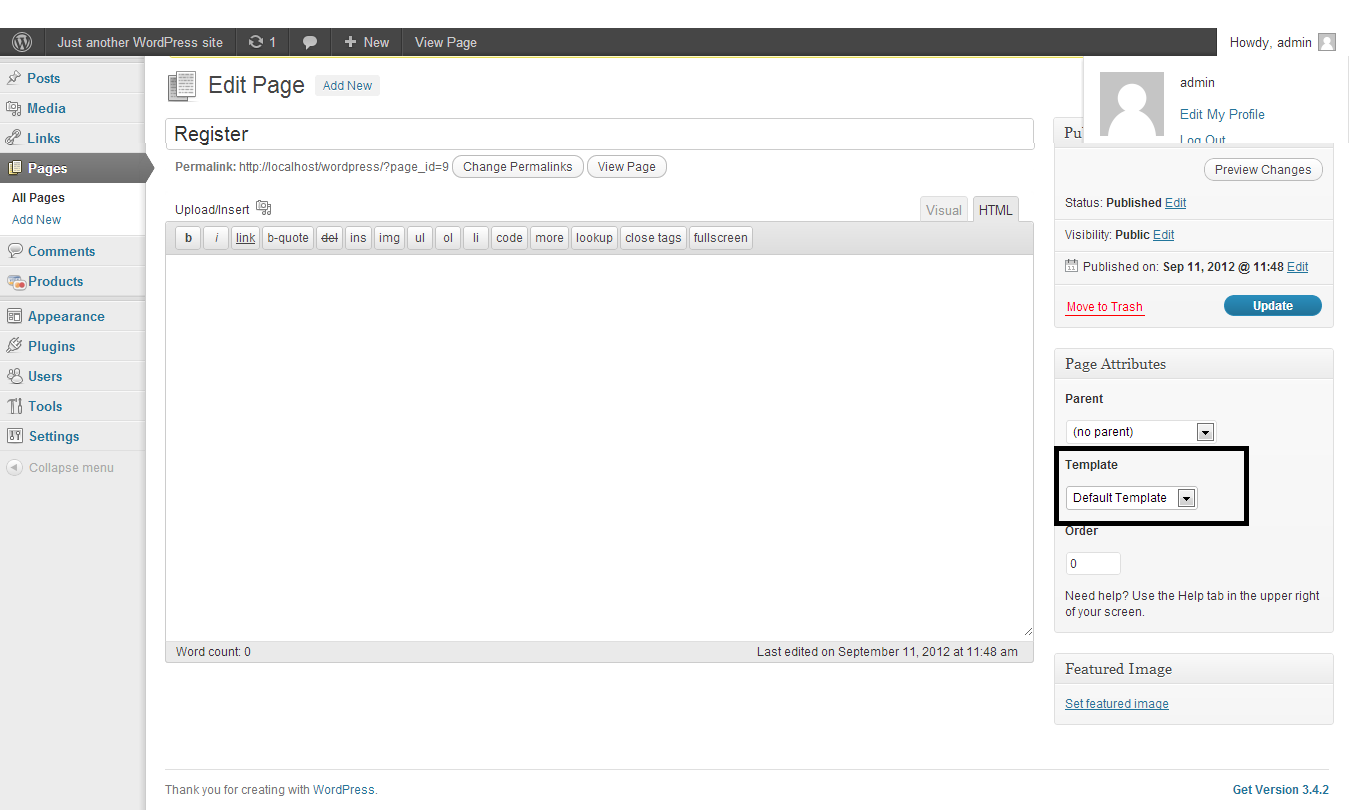Click the Links chain icon
This screenshot has width=1349, height=810.
coord(14,138)
